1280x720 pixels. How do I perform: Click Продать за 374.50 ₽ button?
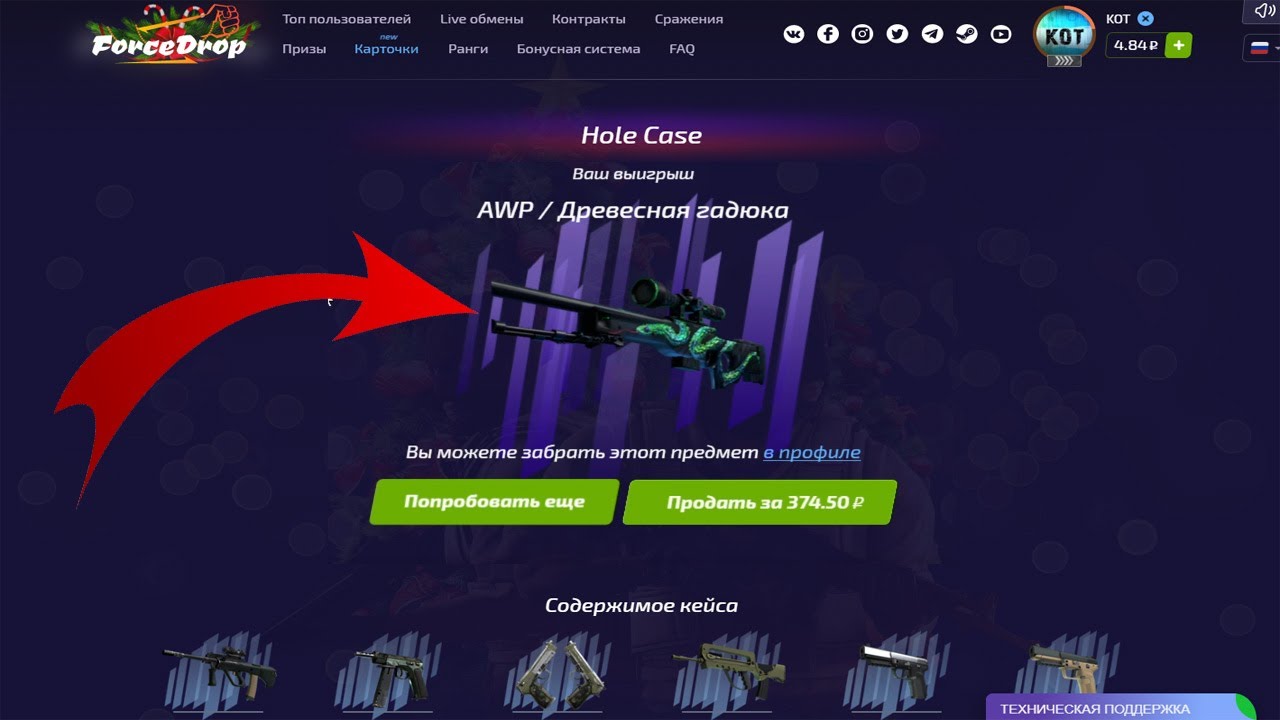click(x=759, y=503)
